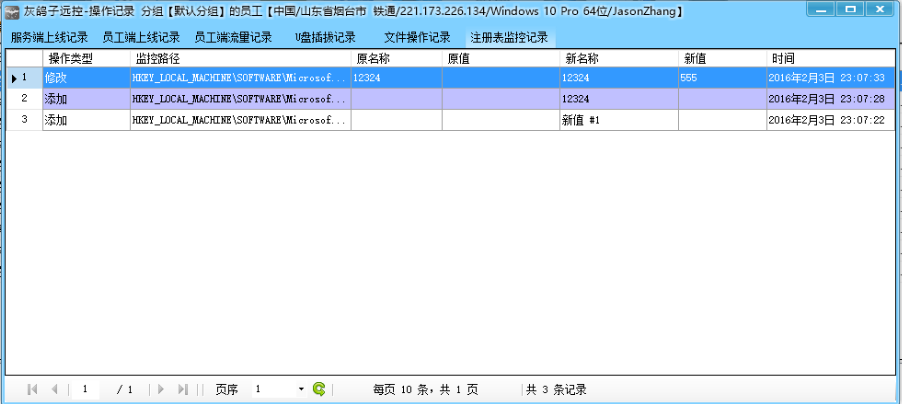Click the row 1 arrow indicator
The width and height of the screenshot is (902, 404).
(14, 78)
